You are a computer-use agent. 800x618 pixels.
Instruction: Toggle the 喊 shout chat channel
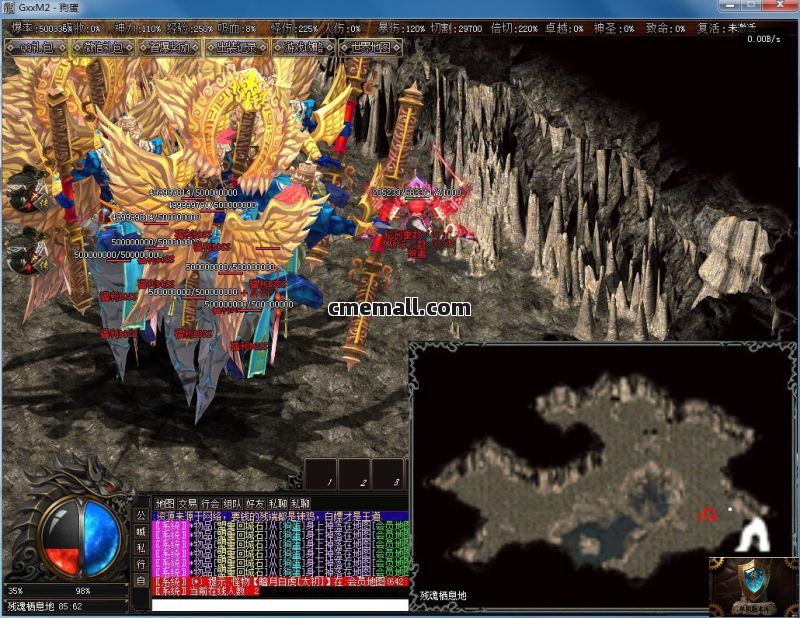click(x=141, y=532)
